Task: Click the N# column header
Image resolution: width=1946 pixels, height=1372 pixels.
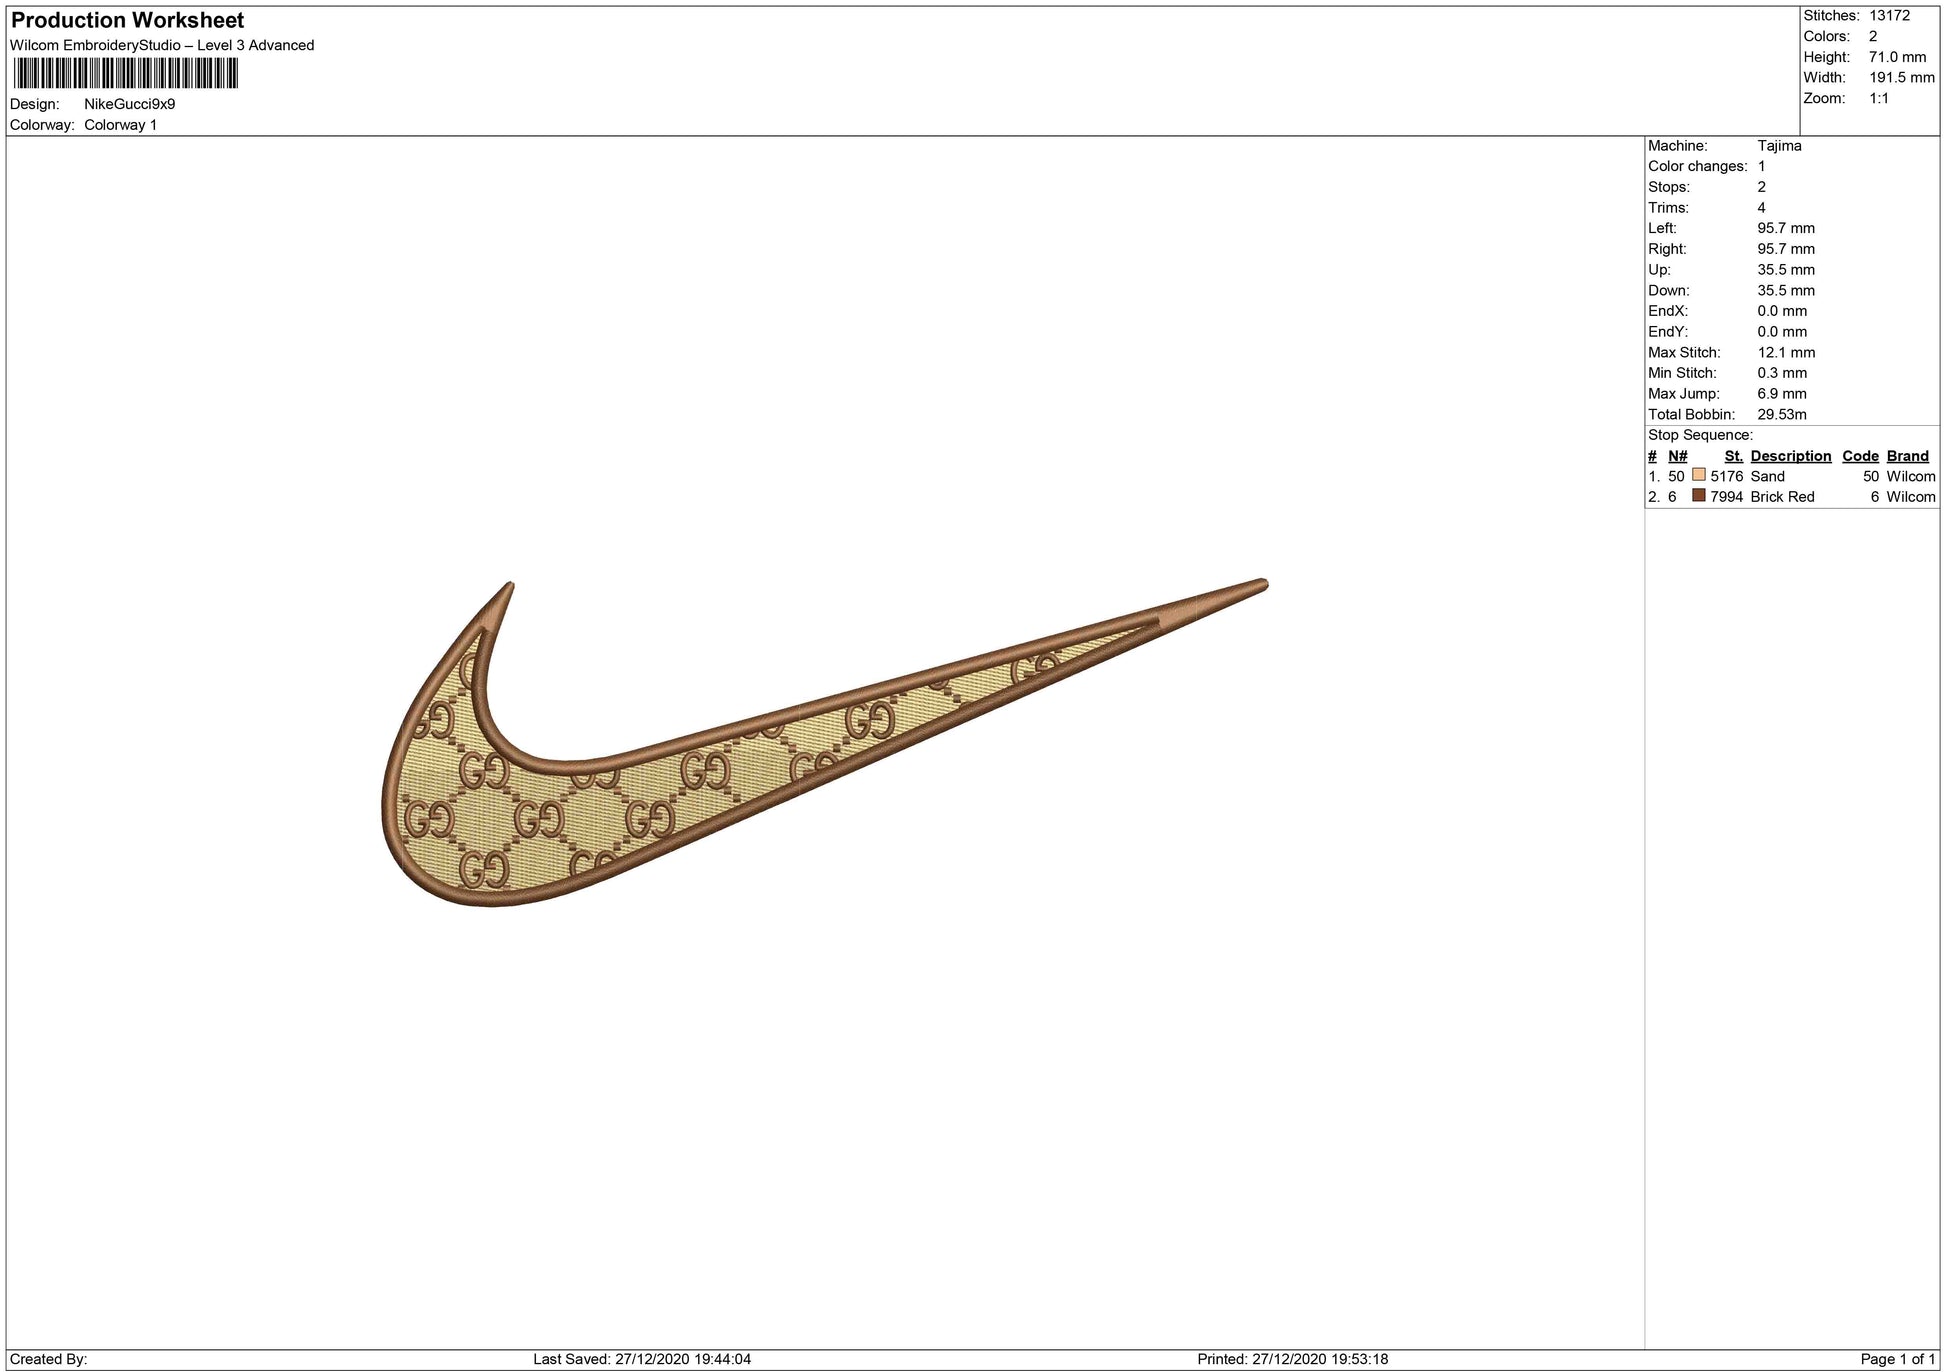Action: pyautogui.click(x=1677, y=456)
